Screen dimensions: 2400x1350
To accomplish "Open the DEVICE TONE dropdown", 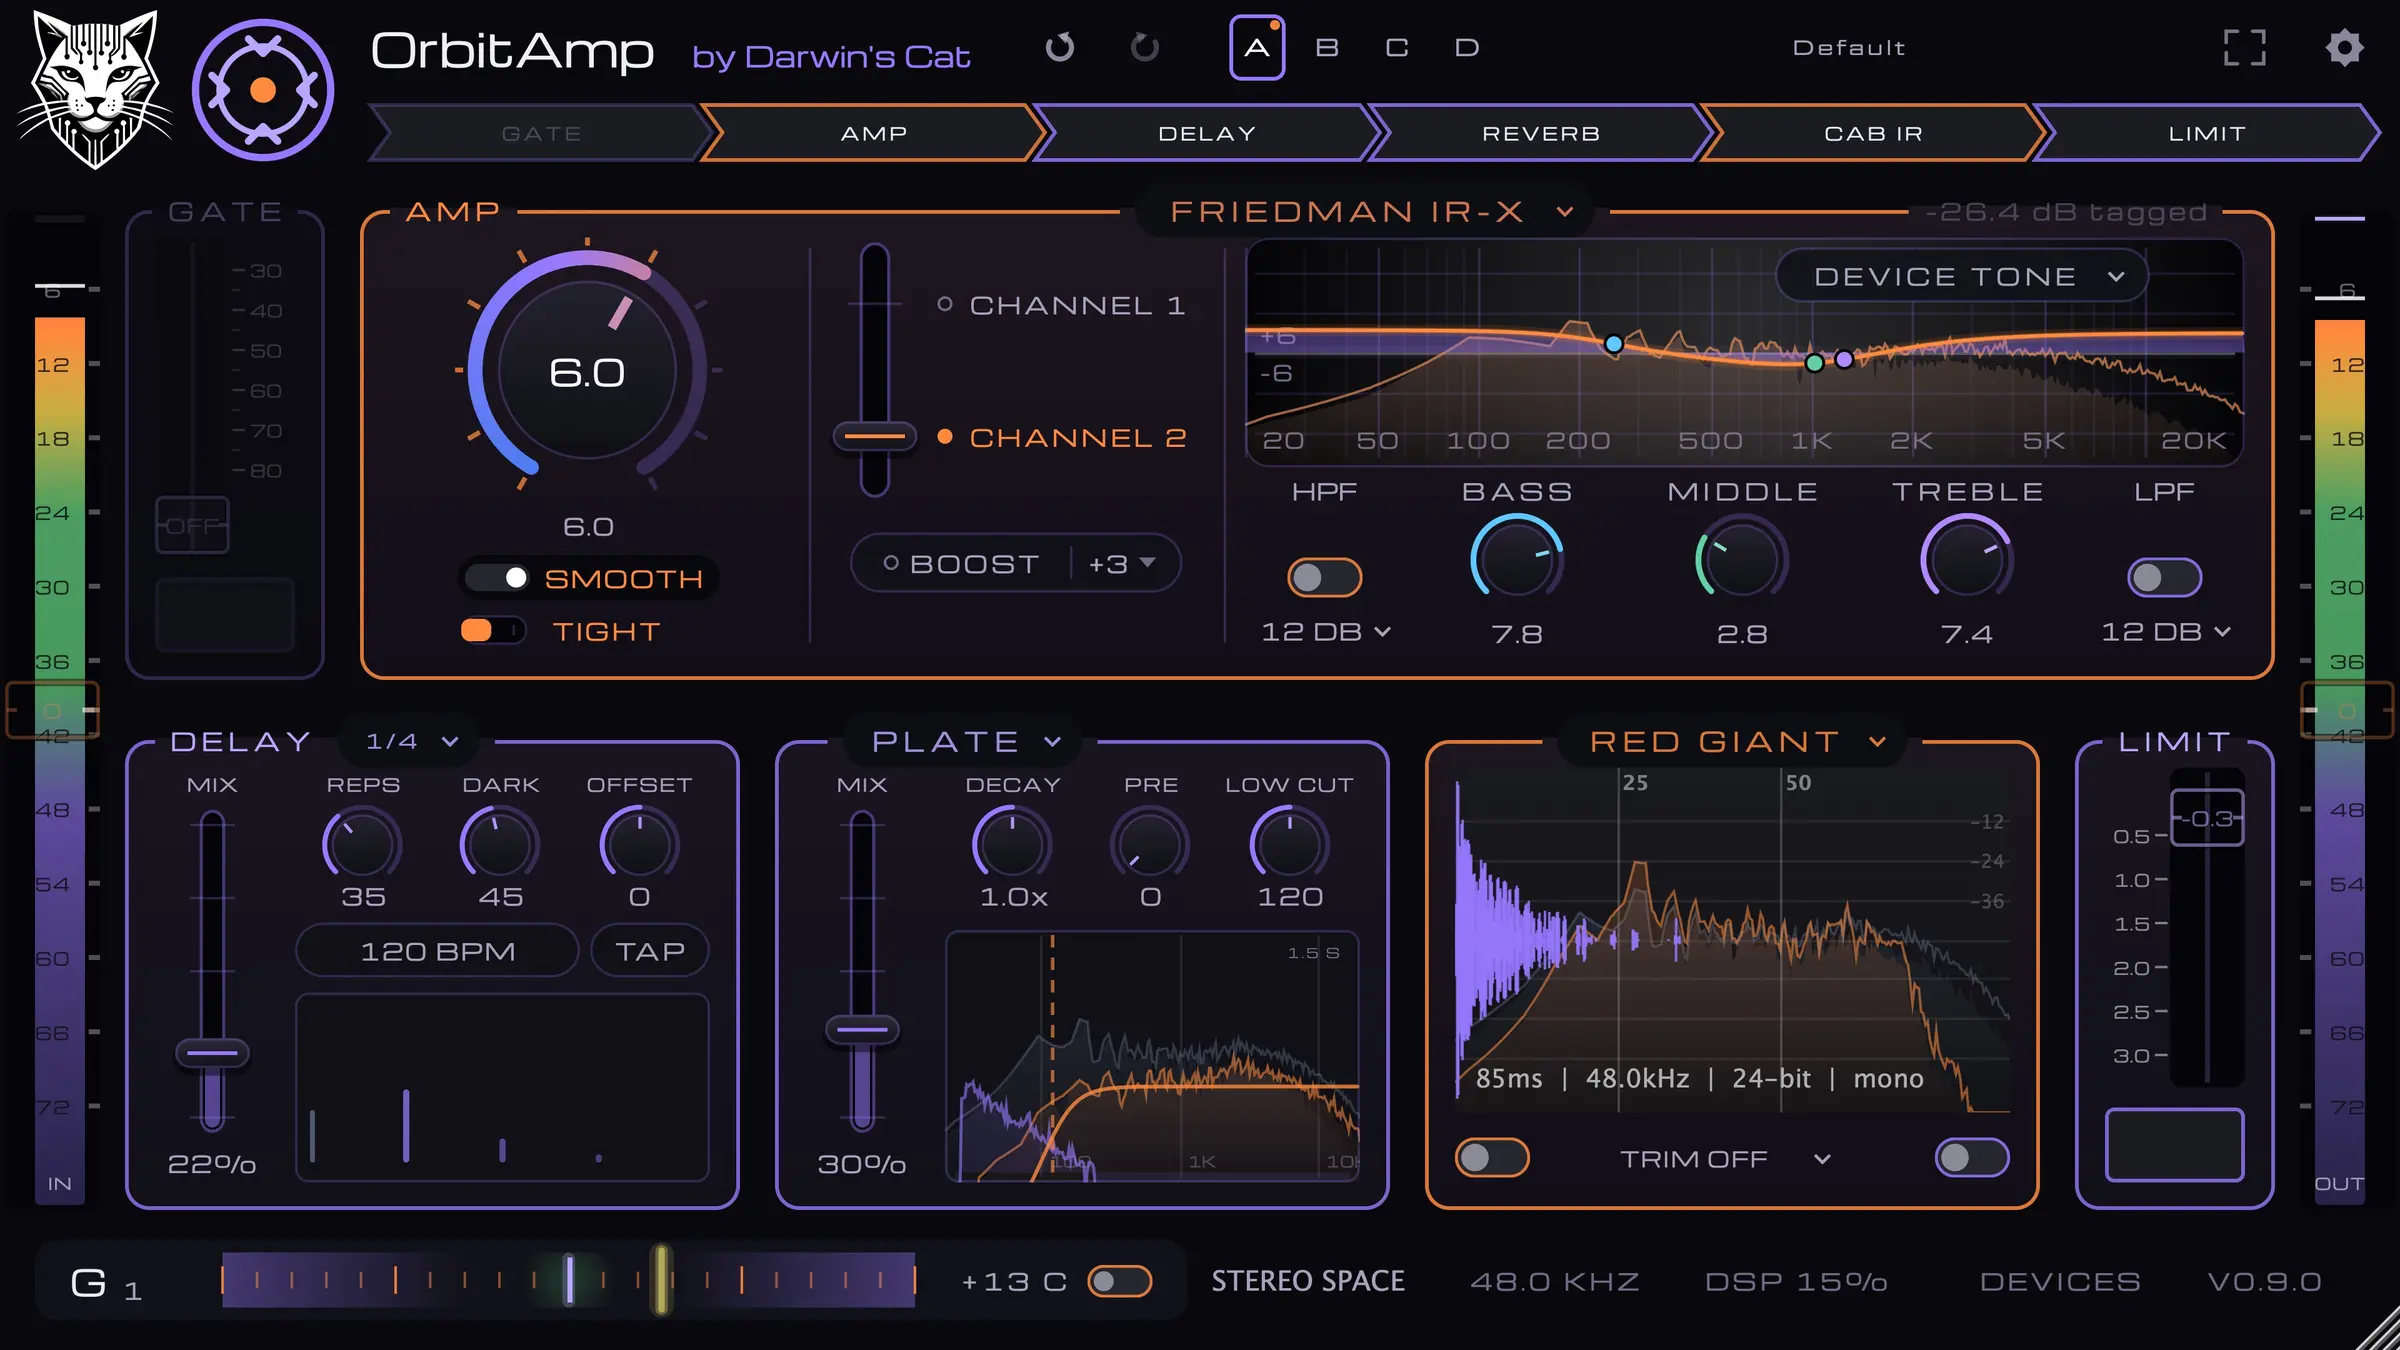I will [x=1964, y=276].
